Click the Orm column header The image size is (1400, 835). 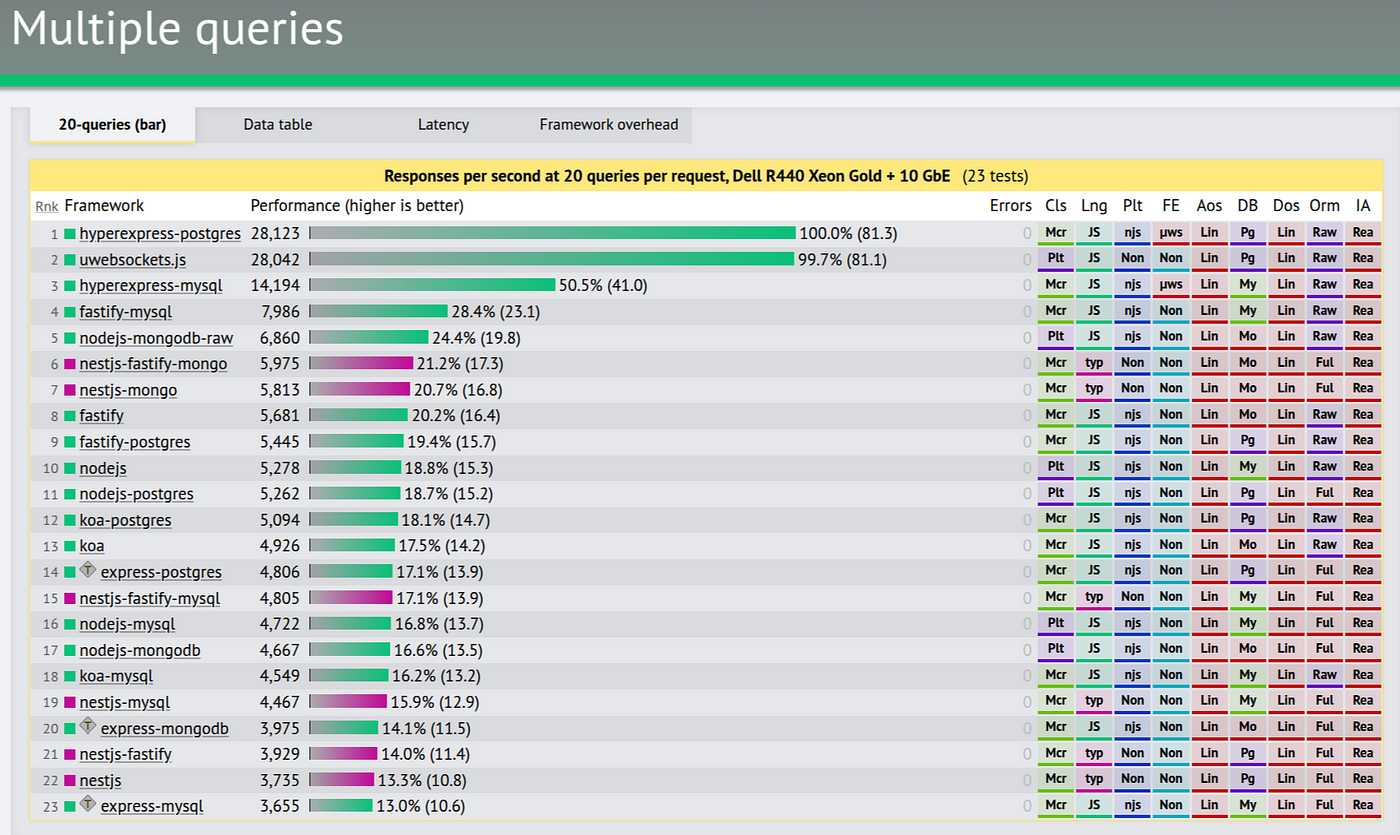(x=1325, y=205)
